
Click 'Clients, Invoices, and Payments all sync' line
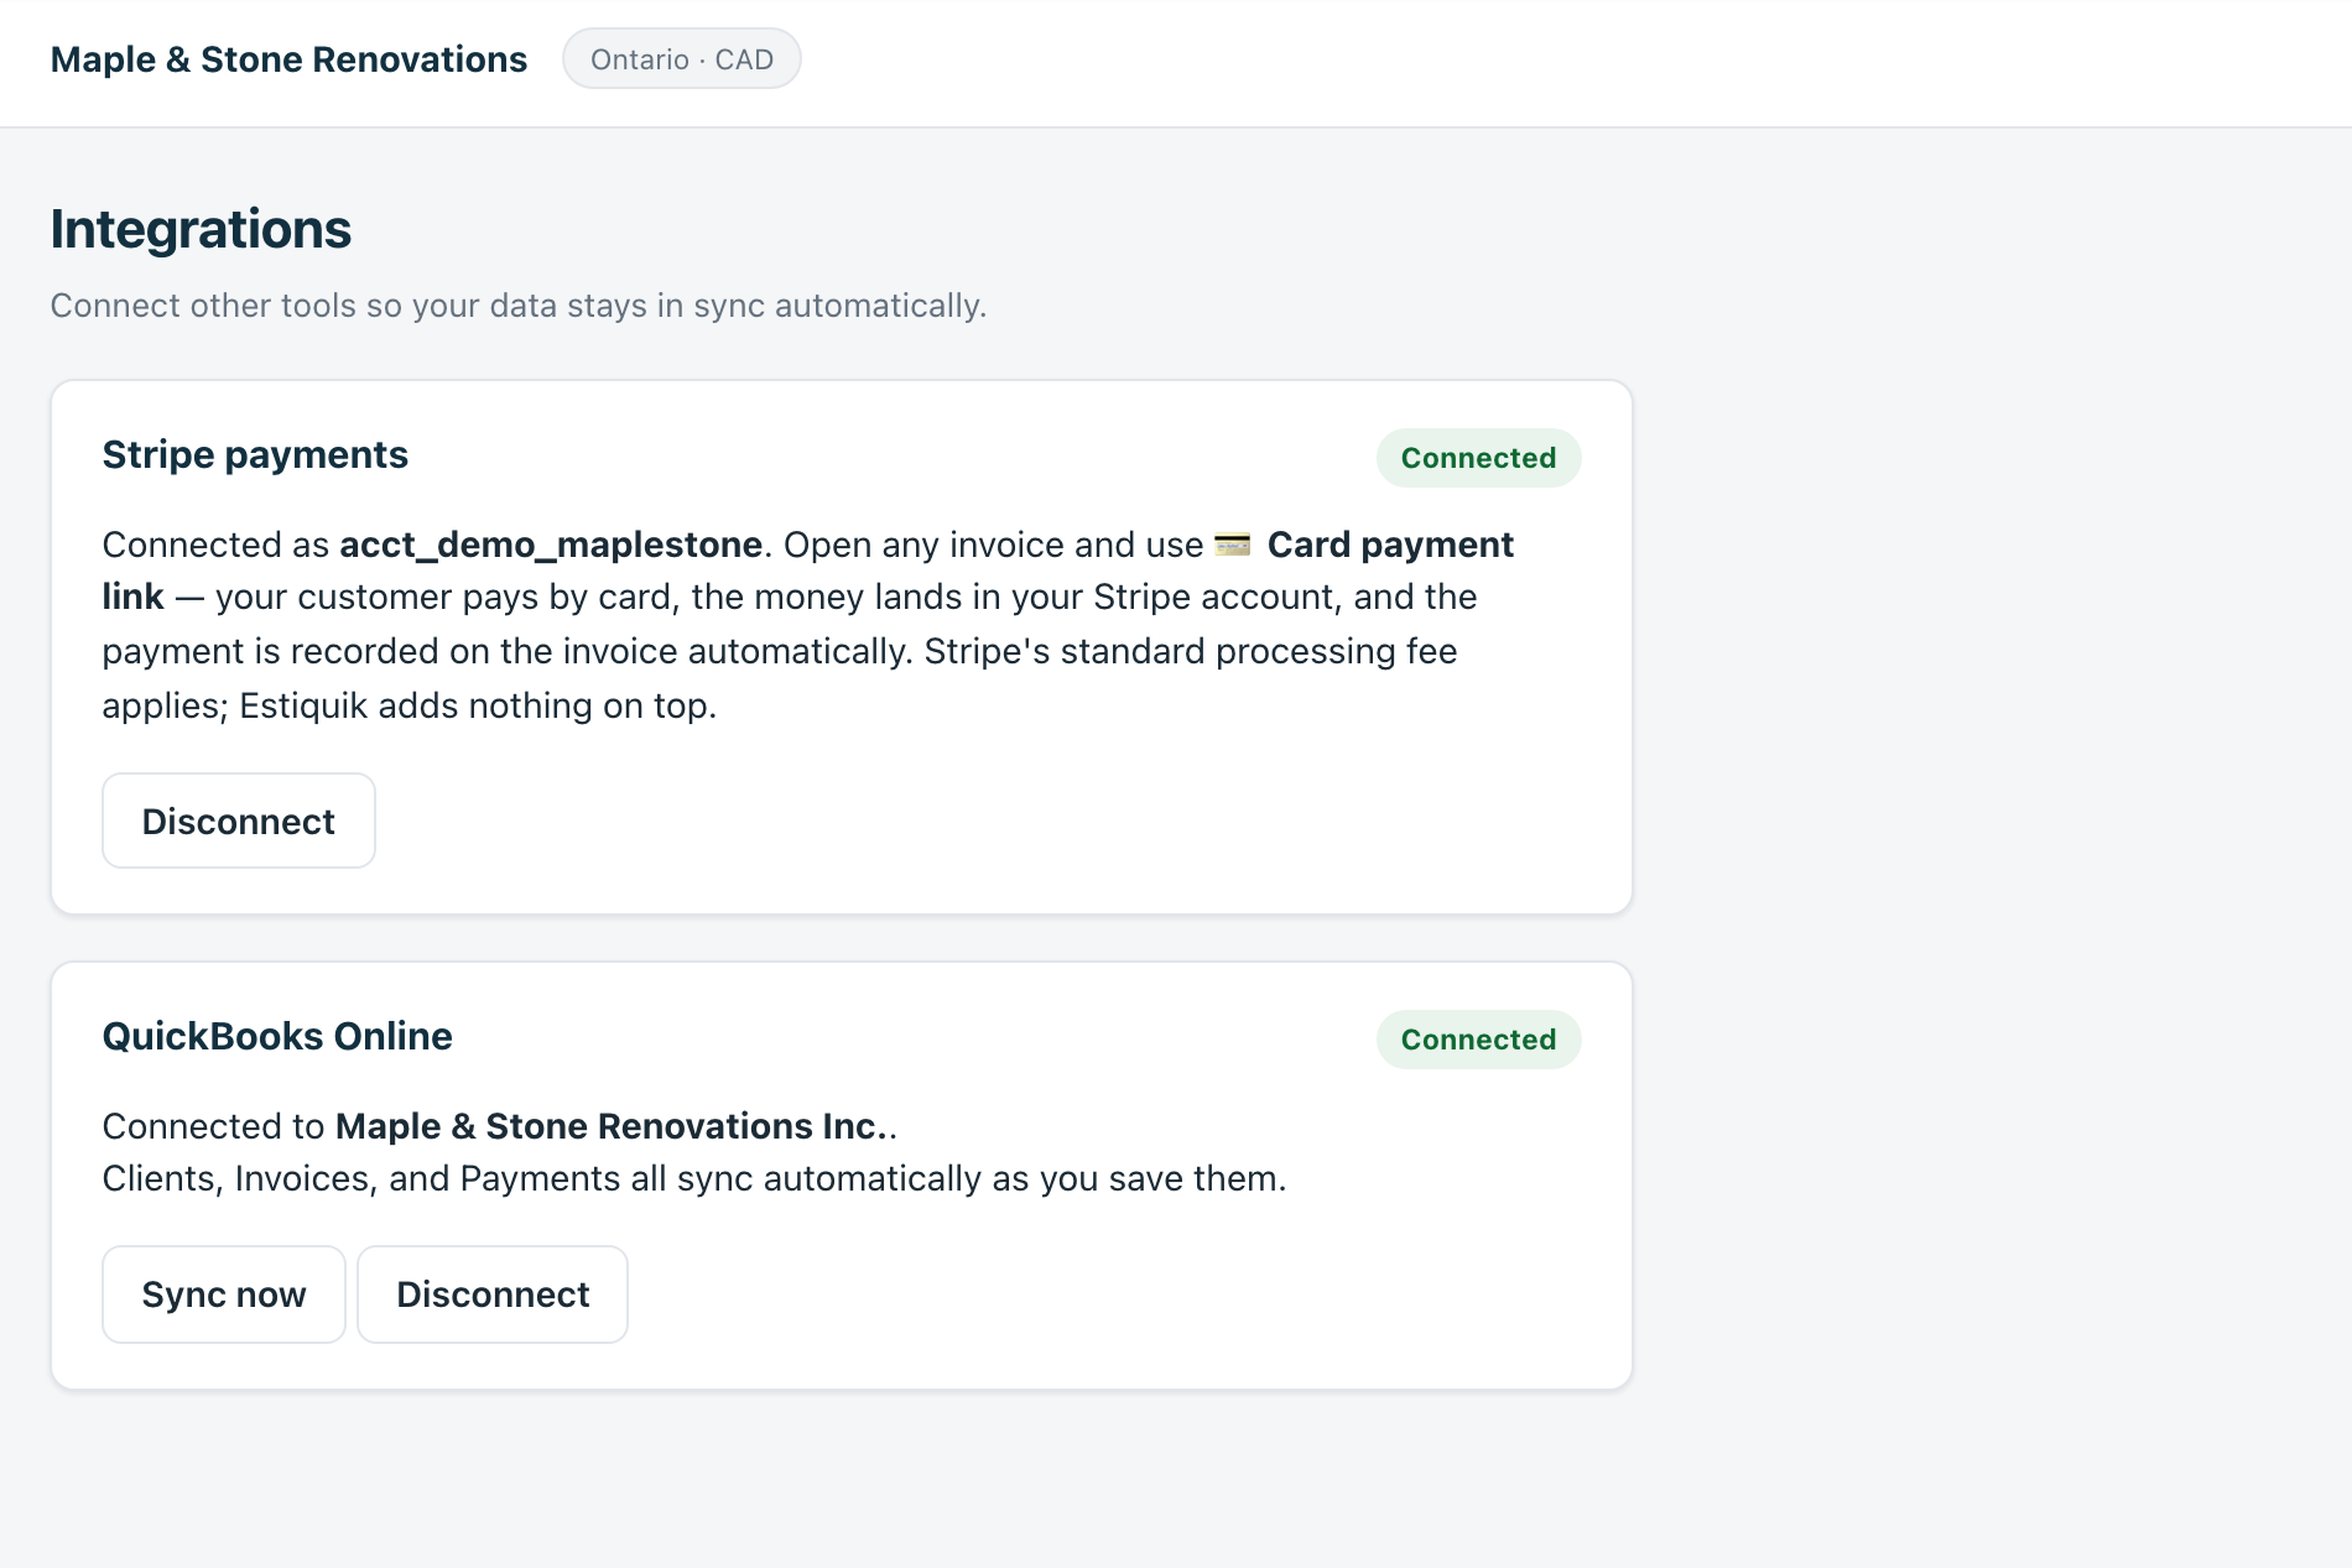[694, 1179]
